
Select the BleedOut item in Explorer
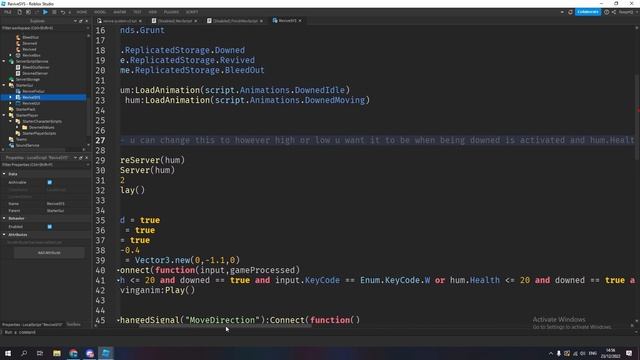point(30,37)
